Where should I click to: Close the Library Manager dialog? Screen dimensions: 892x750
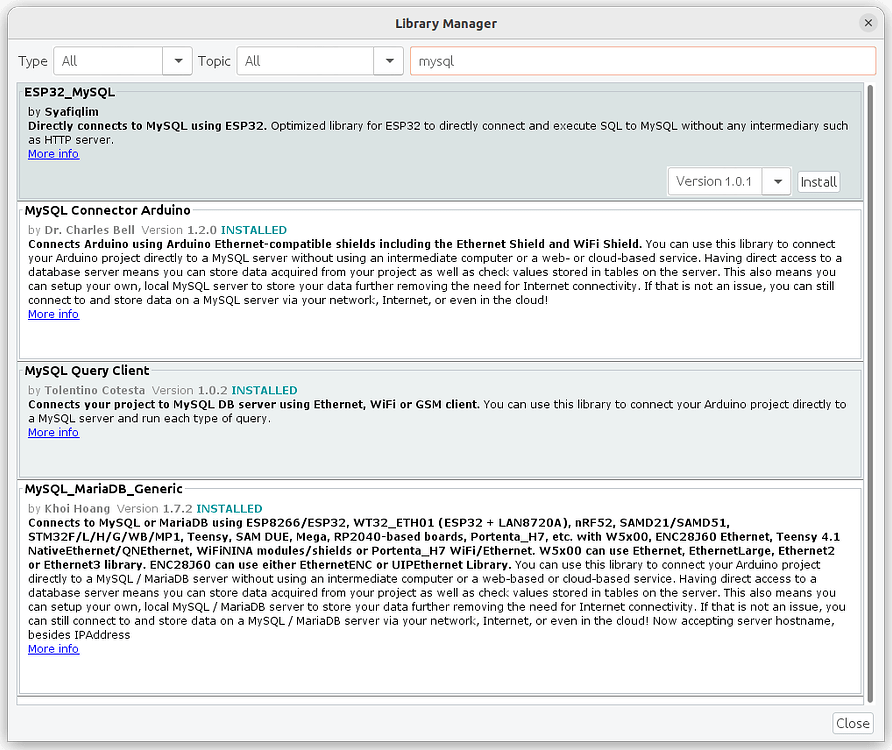(852, 723)
